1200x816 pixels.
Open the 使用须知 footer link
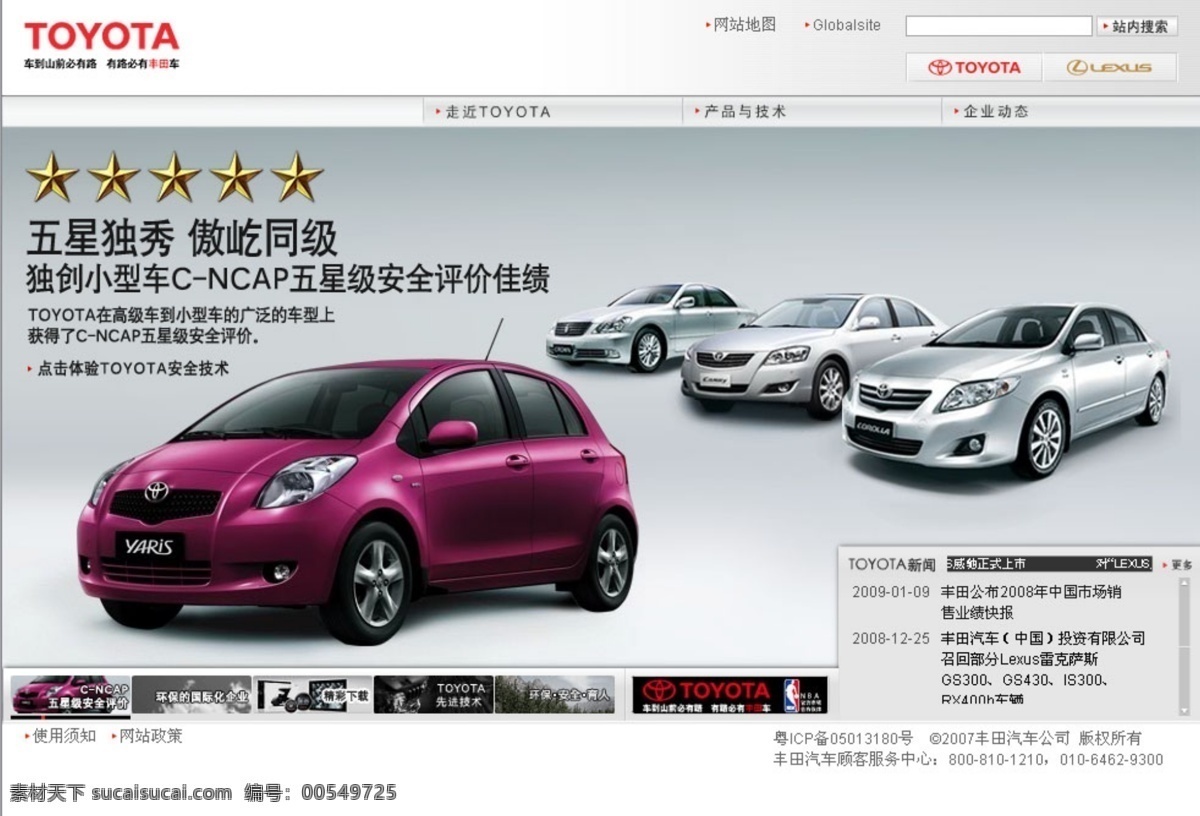(64, 736)
